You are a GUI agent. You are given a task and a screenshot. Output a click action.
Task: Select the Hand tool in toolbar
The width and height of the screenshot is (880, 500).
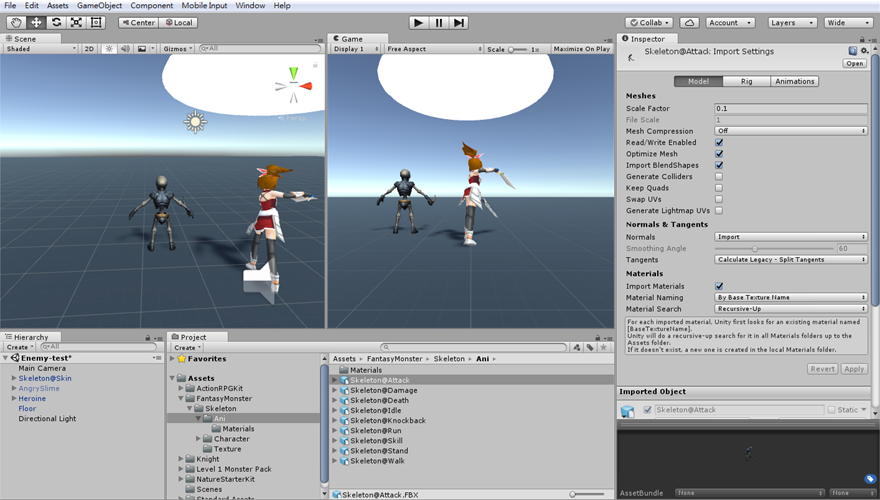click(15, 22)
